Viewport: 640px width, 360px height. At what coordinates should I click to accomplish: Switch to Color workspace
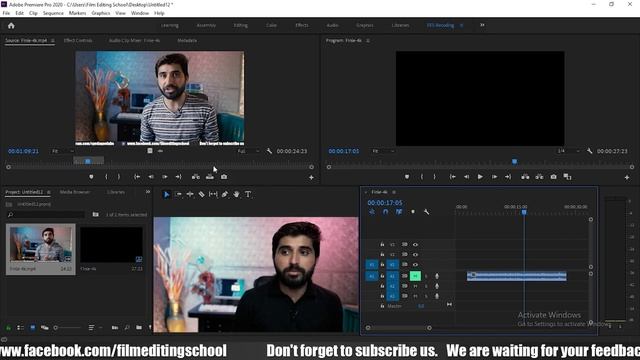tap(271, 25)
